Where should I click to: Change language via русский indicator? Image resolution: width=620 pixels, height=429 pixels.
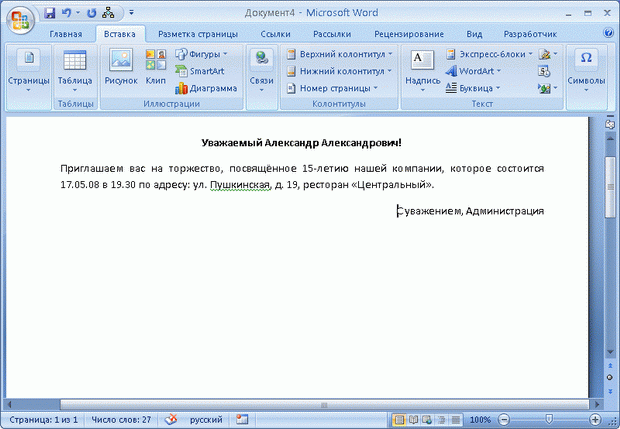coord(206,420)
